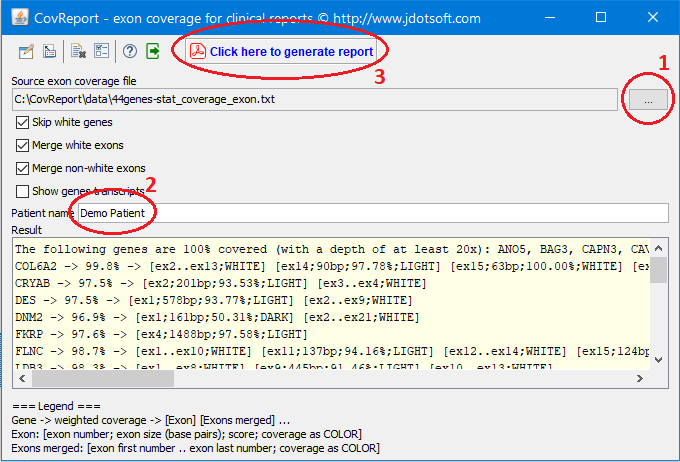The height and width of the screenshot is (462, 680).
Task: Click 'Click here to generate report' button
Action: tap(281, 51)
